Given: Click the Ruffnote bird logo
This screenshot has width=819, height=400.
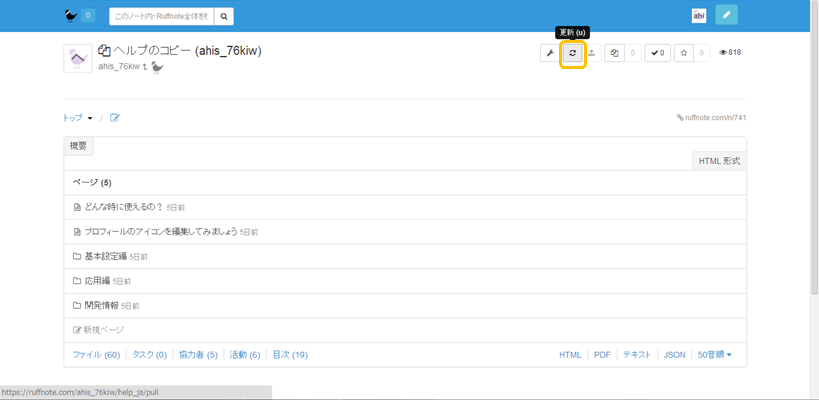Looking at the screenshot, I should pyautogui.click(x=70, y=16).
